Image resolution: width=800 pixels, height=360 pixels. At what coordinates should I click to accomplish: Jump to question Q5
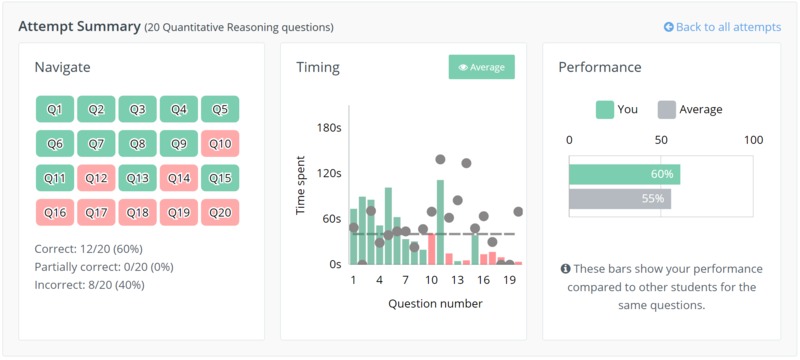pyautogui.click(x=220, y=109)
